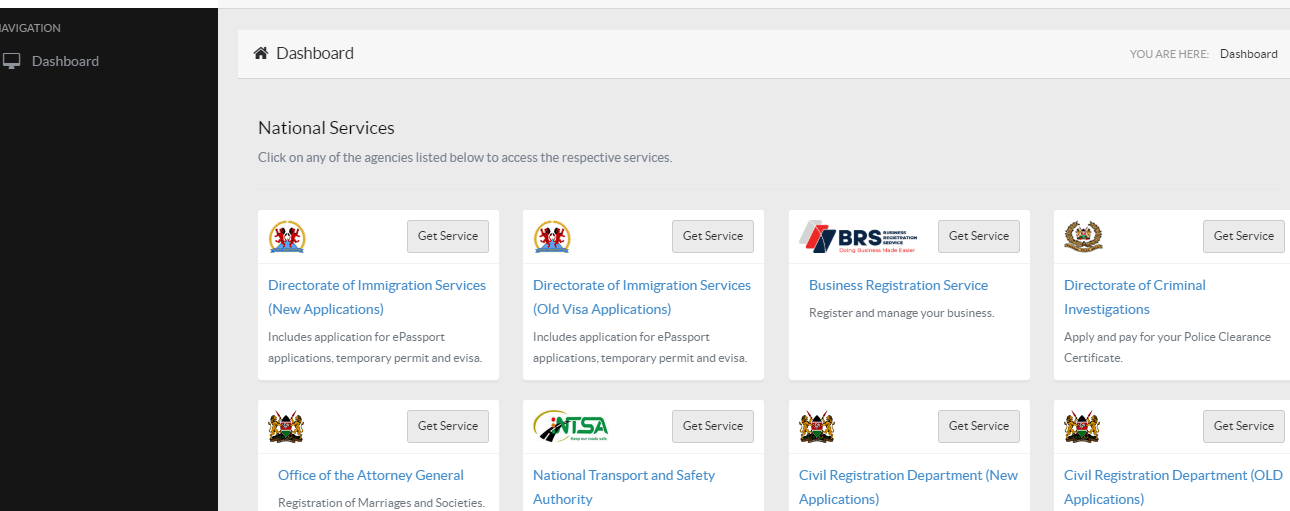Click the Attorney General coat of arms logo
Viewport: 1290px width, 511px height.
coord(286,426)
